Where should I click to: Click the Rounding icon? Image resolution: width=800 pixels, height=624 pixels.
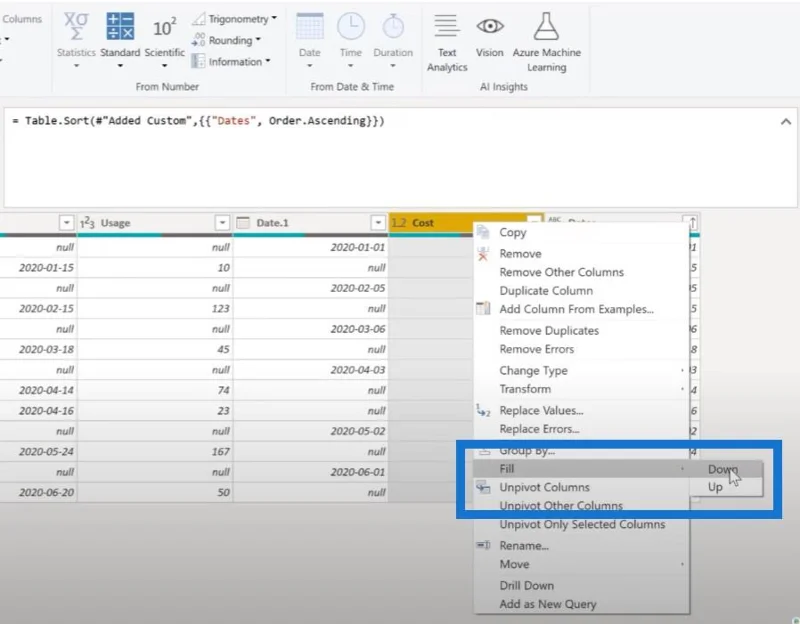click(x=198, y=40)
